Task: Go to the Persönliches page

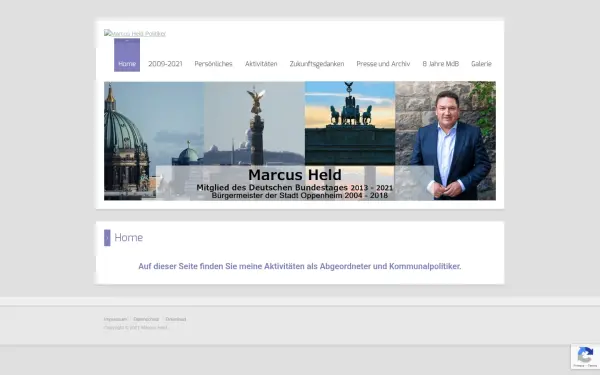Action: pyautogui.click(x=213, y=64)
